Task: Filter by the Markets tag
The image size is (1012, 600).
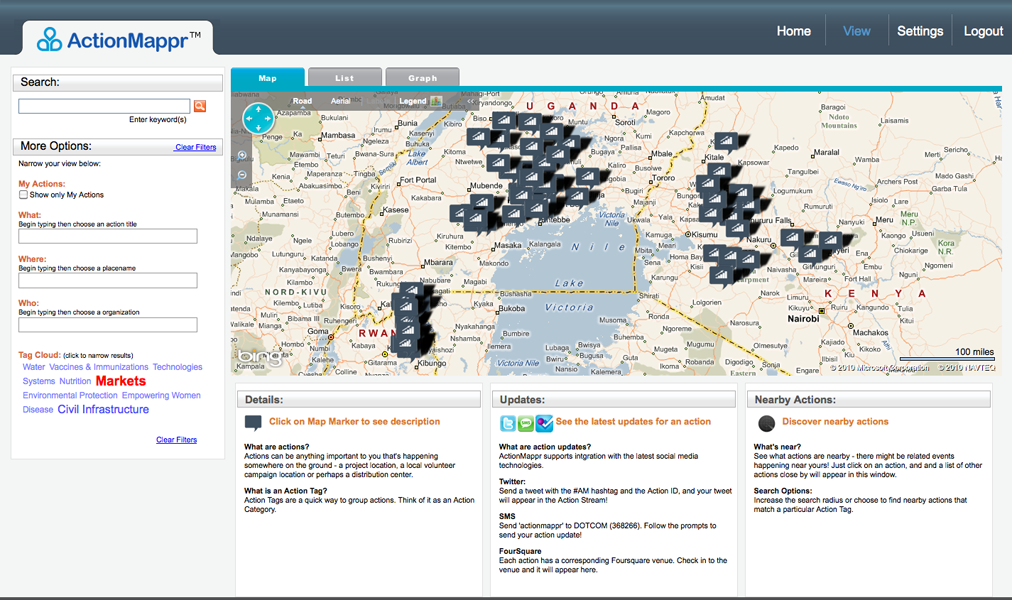Action: (x=121, y=381)
